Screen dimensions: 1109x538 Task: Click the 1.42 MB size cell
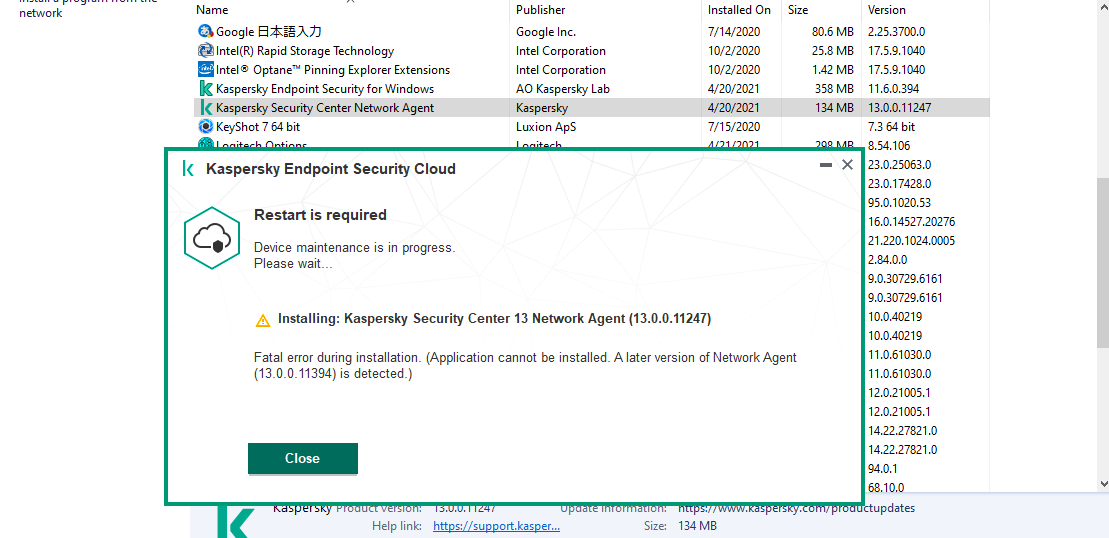pos(833,69)
